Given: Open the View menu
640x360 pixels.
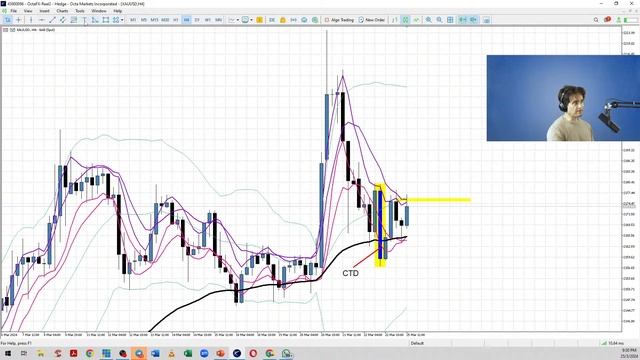Looking at the screenshot, I should pos(28,11).
